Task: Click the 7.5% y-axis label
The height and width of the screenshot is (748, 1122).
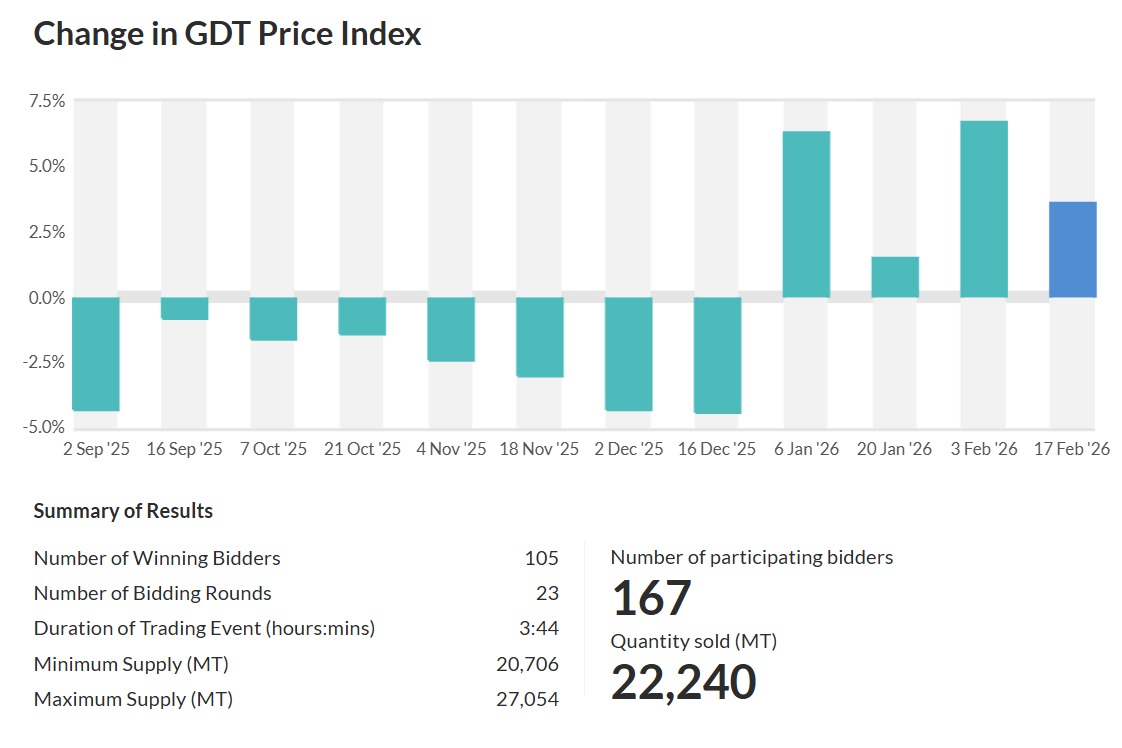Action: pyautogui.click(x=47, y=101)
